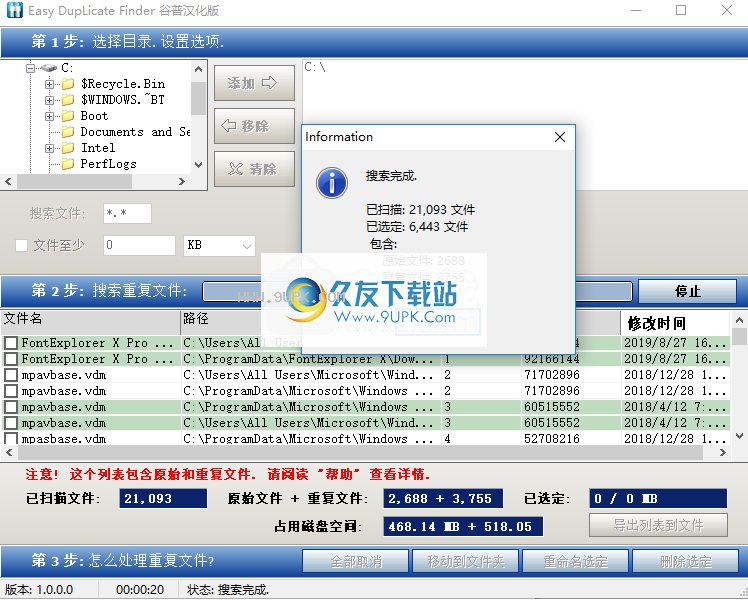
Task: Click the folder tree scroll-left arrow
Action: (x=8, y=181)
